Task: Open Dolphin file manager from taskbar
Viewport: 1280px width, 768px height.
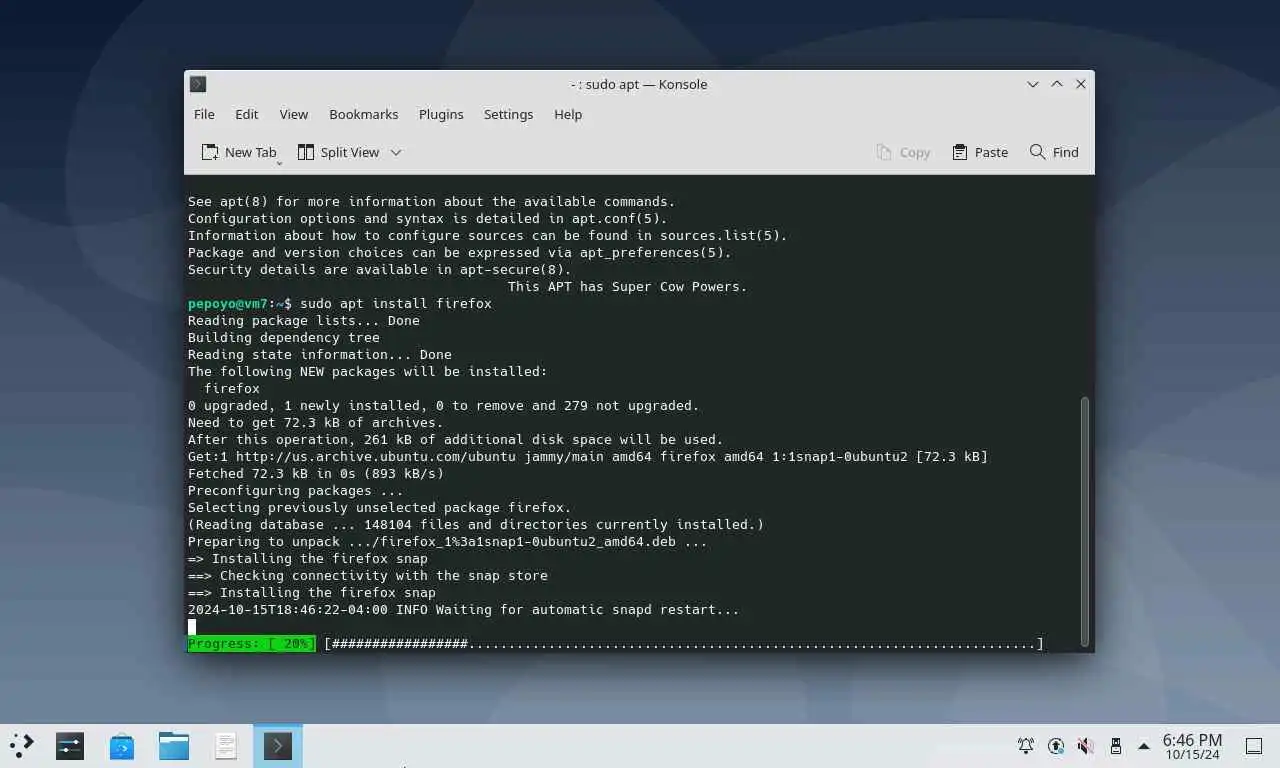Action: pyautogui.click(x=174, y=745)
